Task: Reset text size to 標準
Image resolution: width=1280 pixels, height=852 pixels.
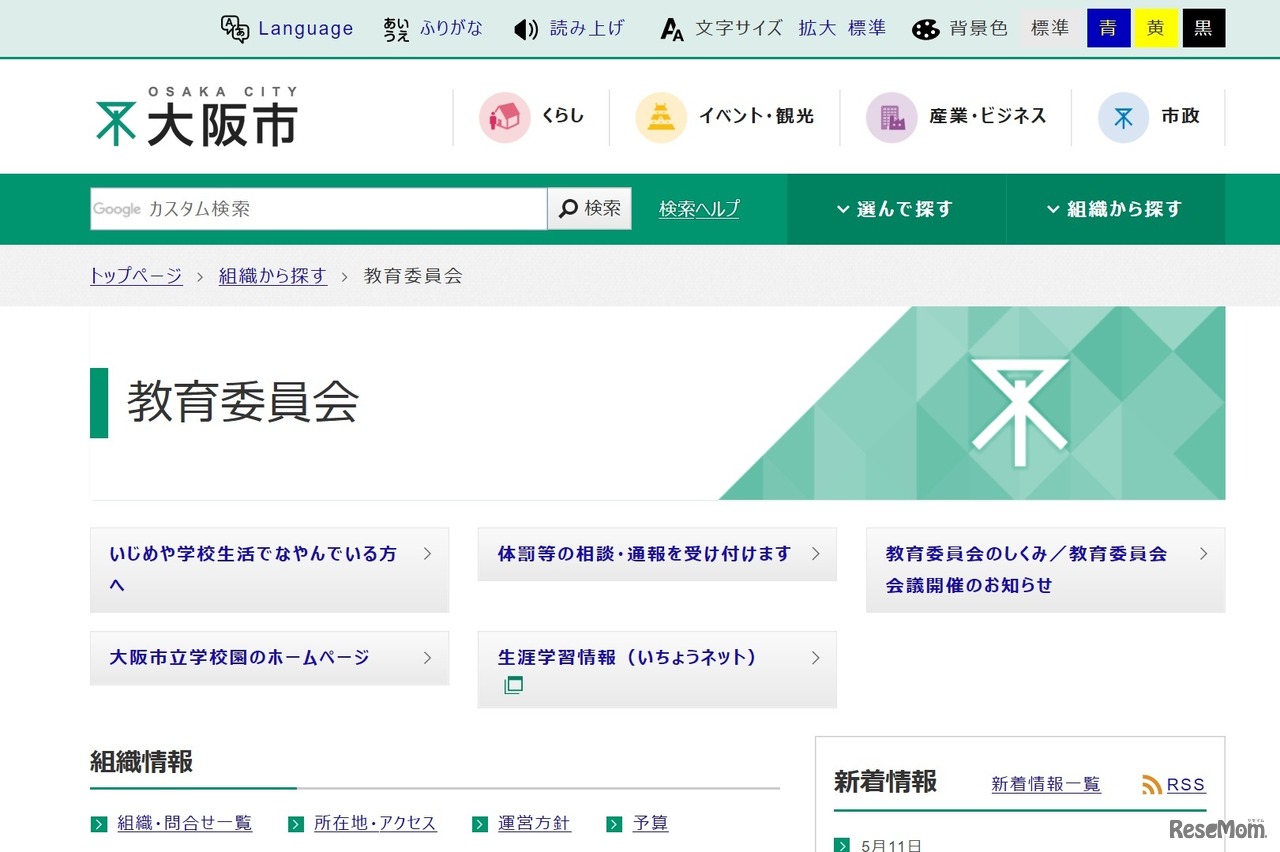Action: [x=867, y=29]
